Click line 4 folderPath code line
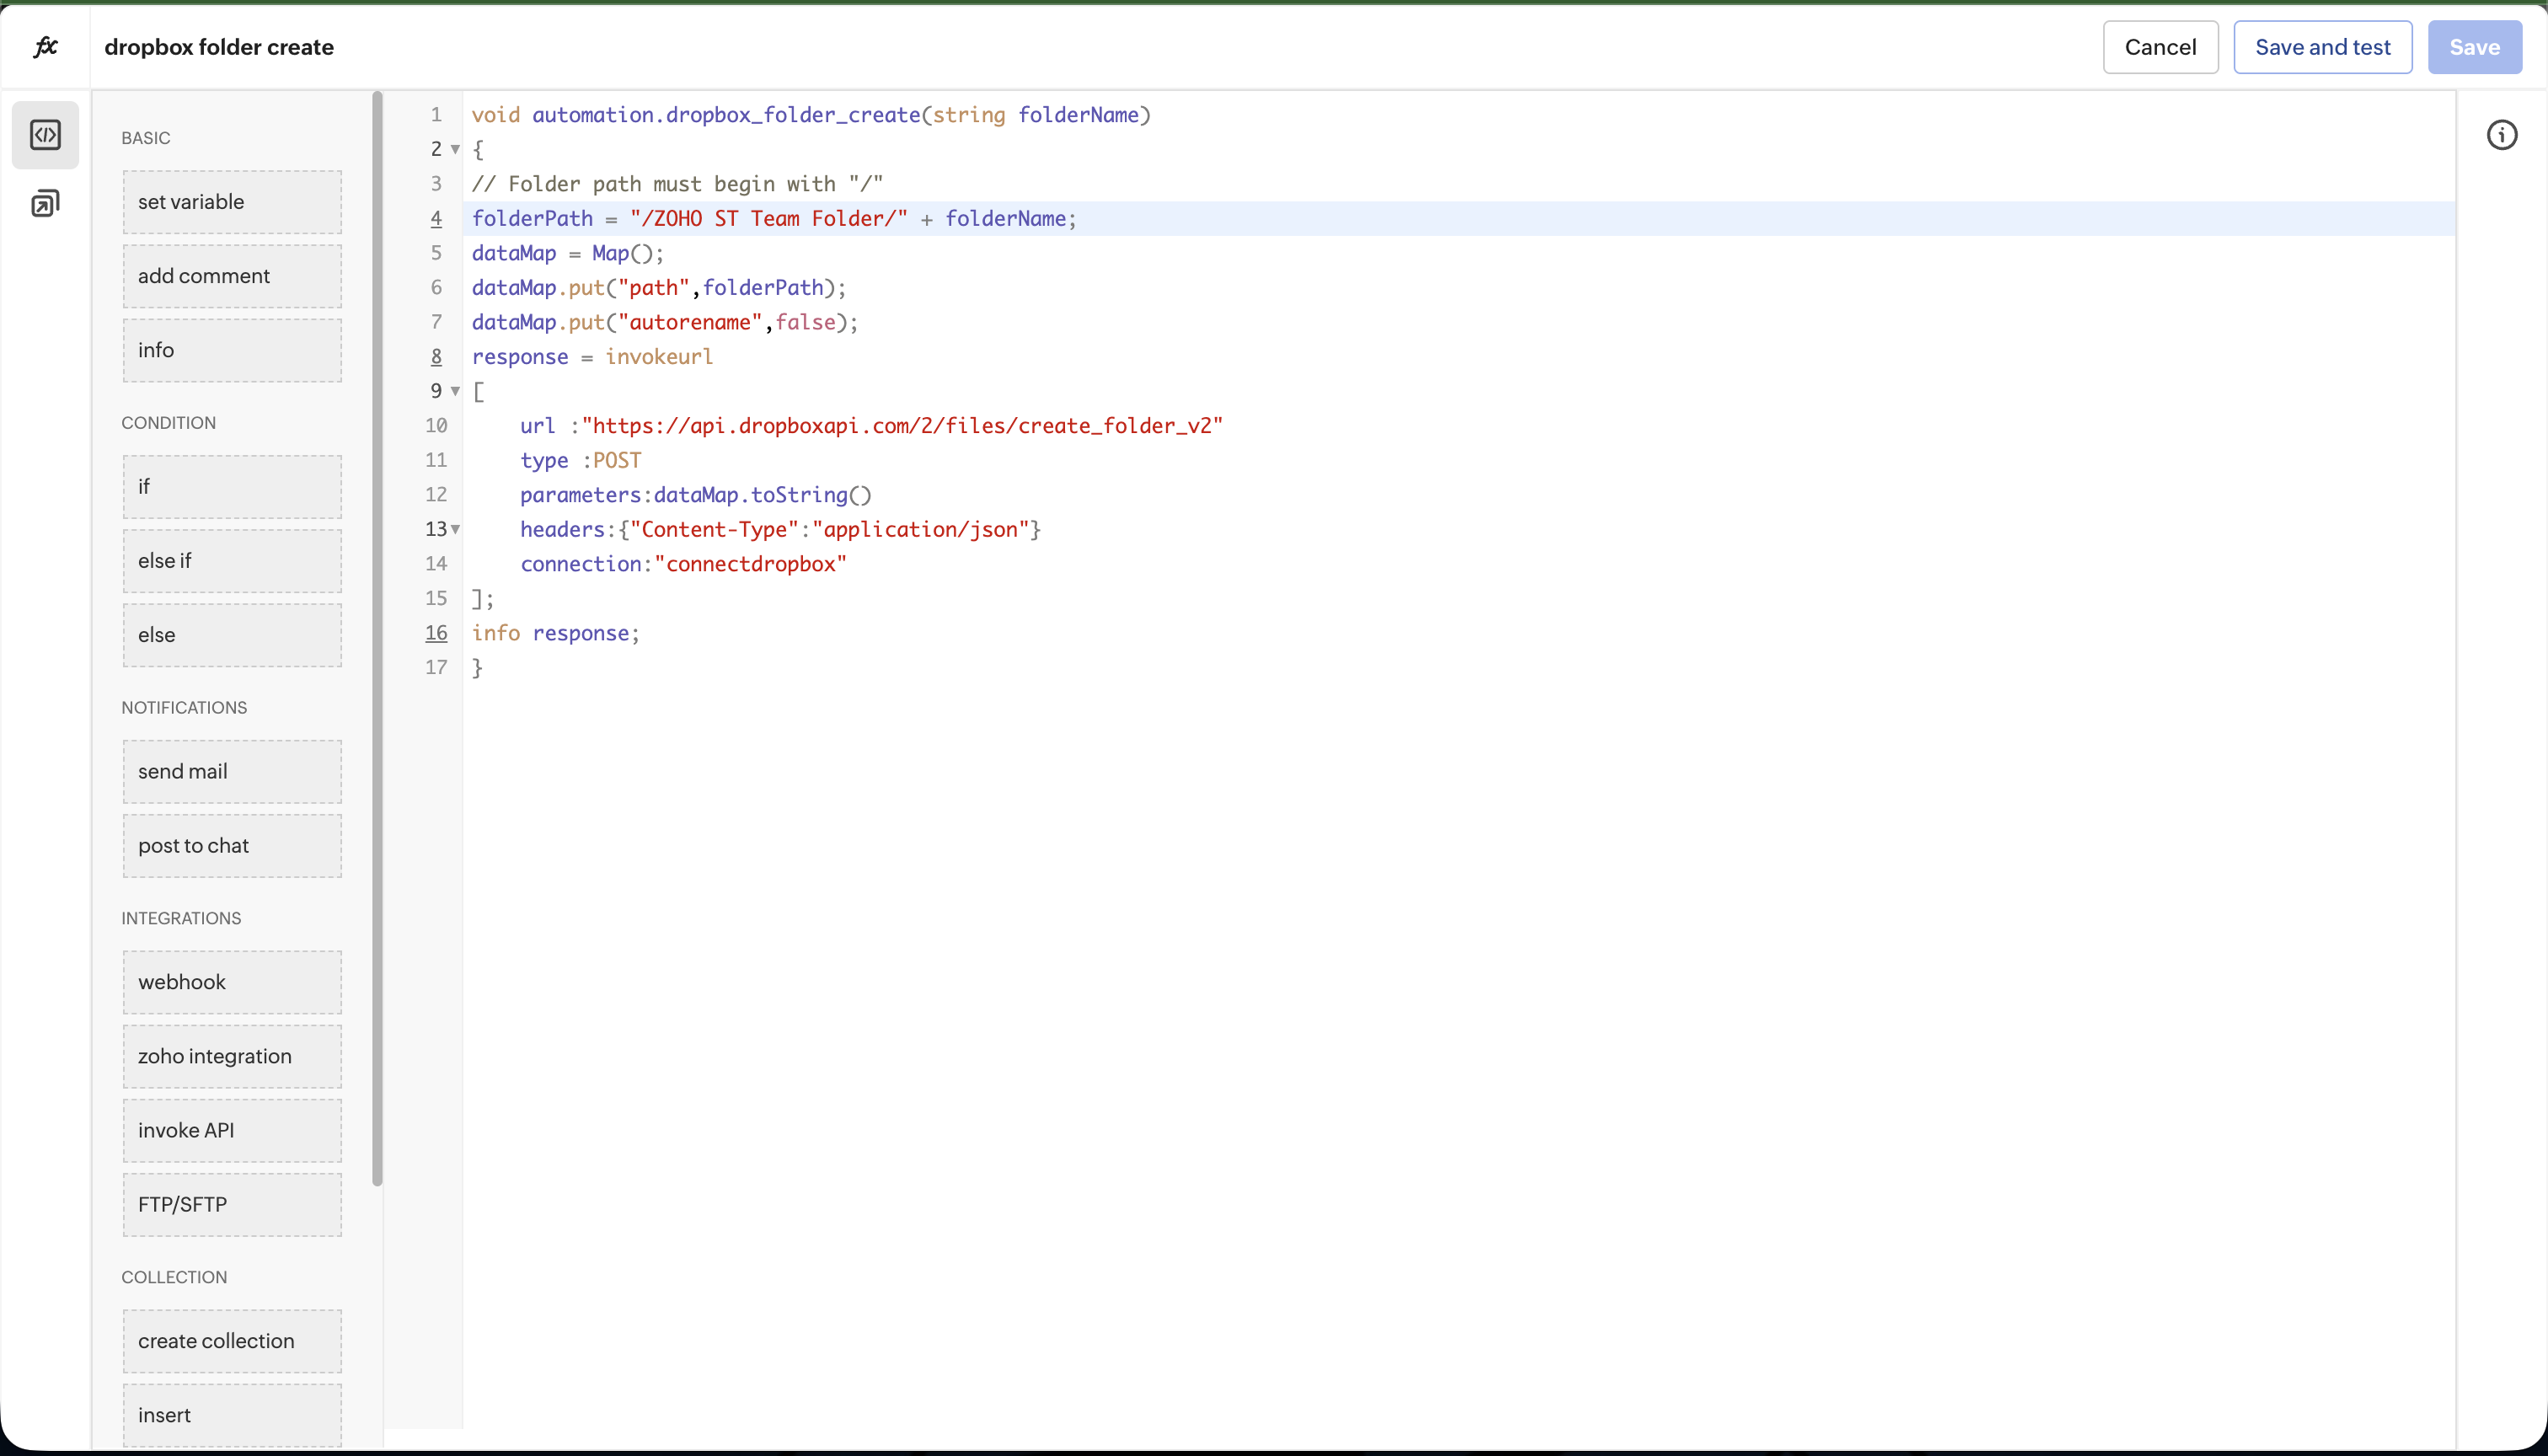This screenshot has height=1456, width=2548. tap(773, 219)
